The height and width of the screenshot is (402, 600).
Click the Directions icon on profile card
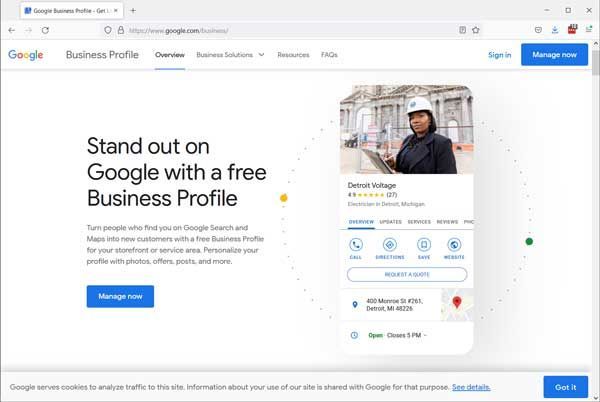[x=390, y=244]
